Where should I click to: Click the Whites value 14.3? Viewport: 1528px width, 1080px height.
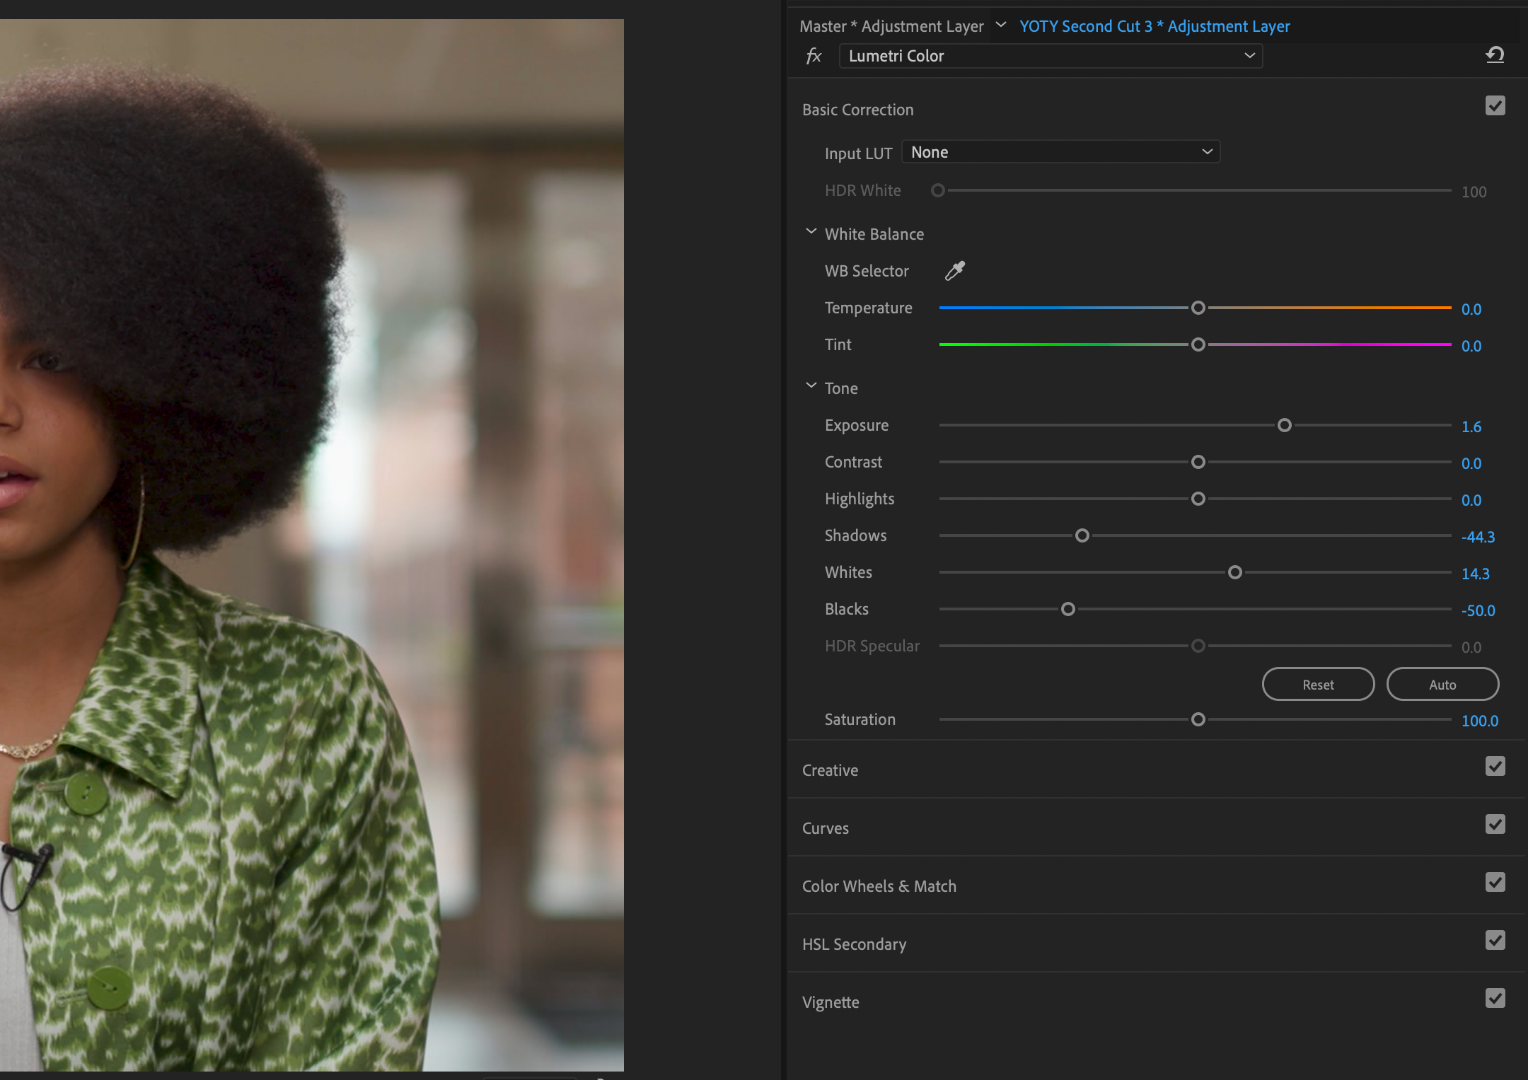click(1475, 574)
